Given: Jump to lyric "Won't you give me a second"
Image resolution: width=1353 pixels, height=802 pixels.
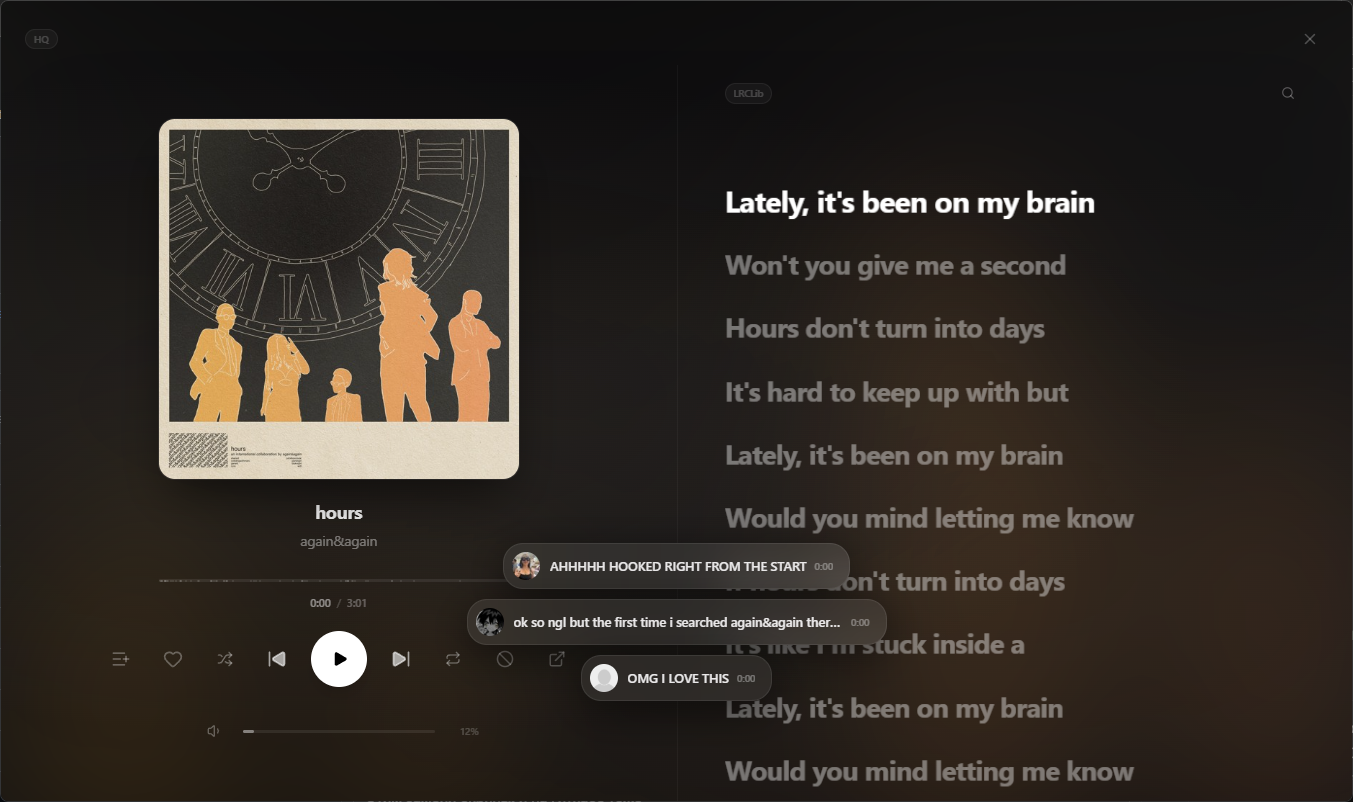Looking at the screenshot, I should click(895, 265).
